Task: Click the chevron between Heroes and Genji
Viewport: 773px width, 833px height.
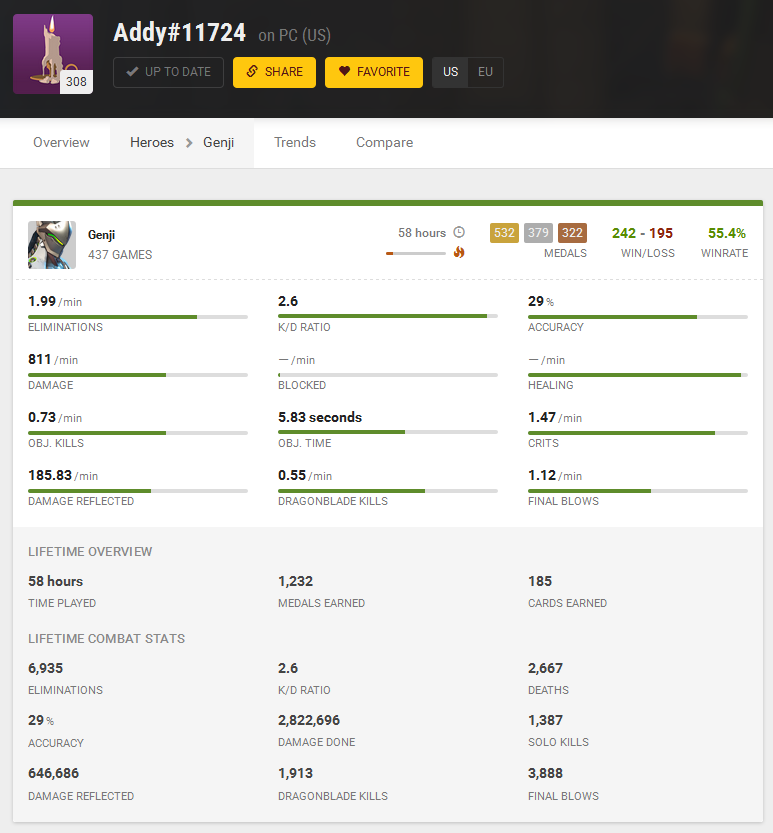Action: (x=189, y=143)
